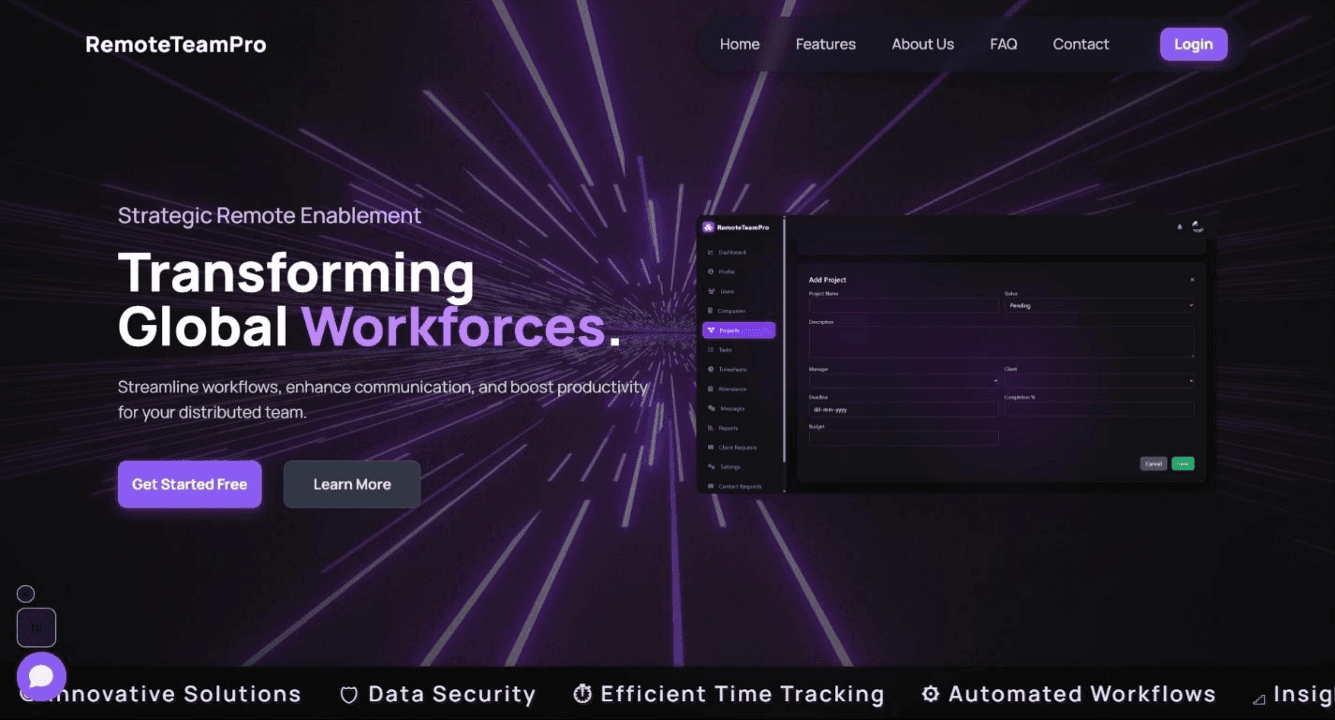The height and width of the screenshot is (720, 1335).
Task: Dismiss the chat greeting with the small X
Action: [26, 594]
